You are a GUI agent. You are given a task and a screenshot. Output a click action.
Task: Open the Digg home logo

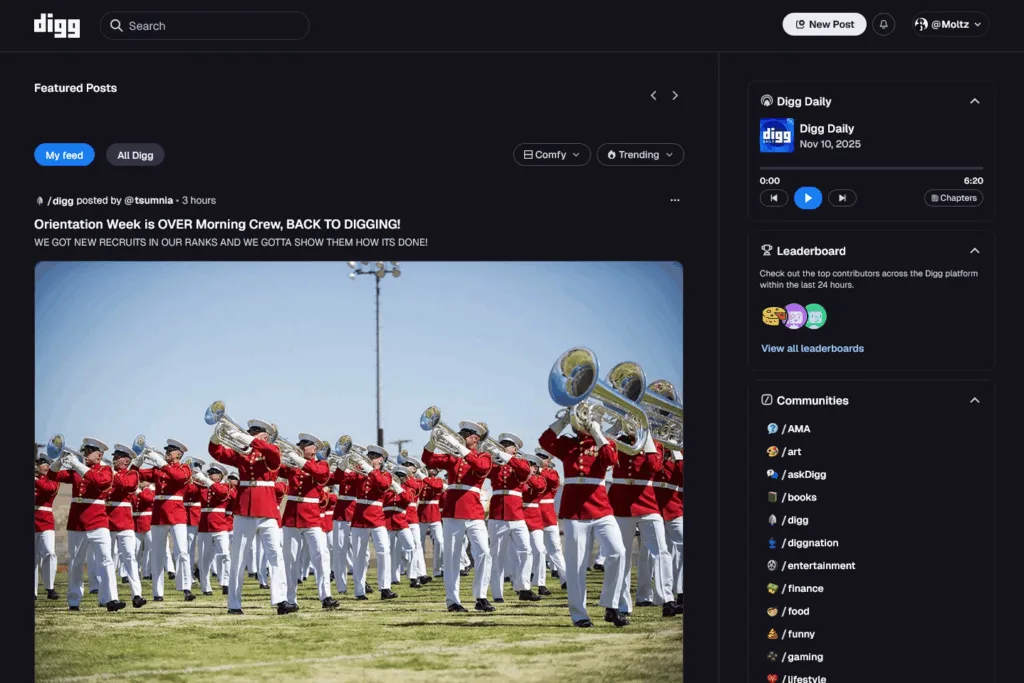(56, 25)
